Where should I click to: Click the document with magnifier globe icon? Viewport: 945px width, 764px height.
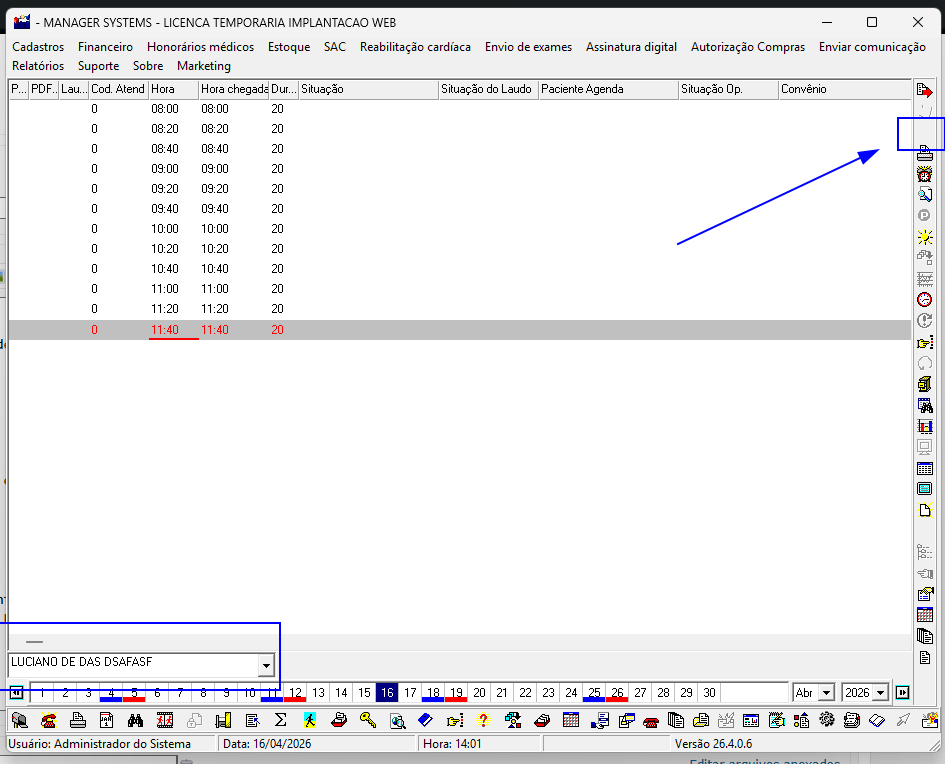pos(397,720)
